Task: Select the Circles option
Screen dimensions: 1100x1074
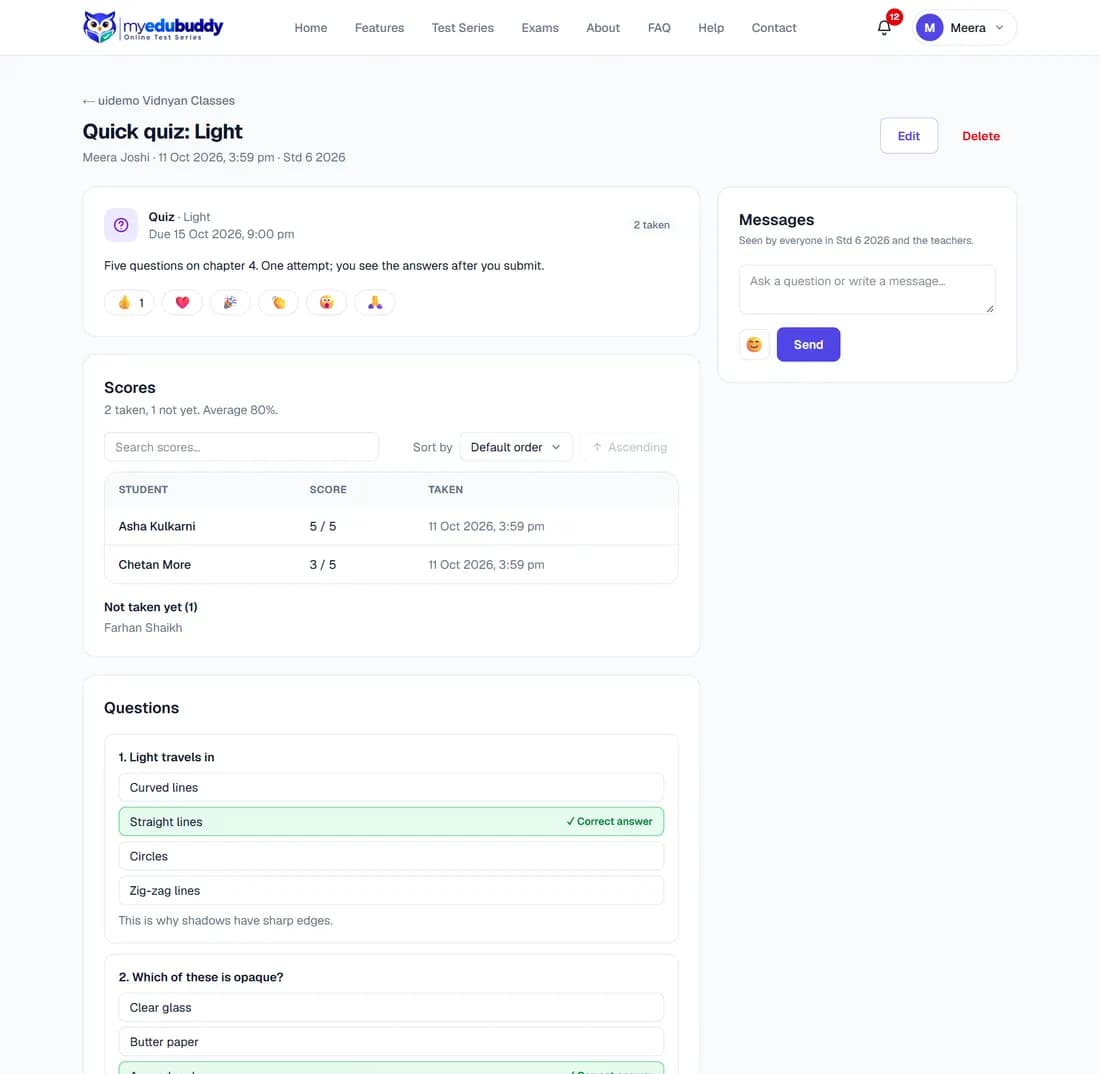Action: [x=391, y=856]
